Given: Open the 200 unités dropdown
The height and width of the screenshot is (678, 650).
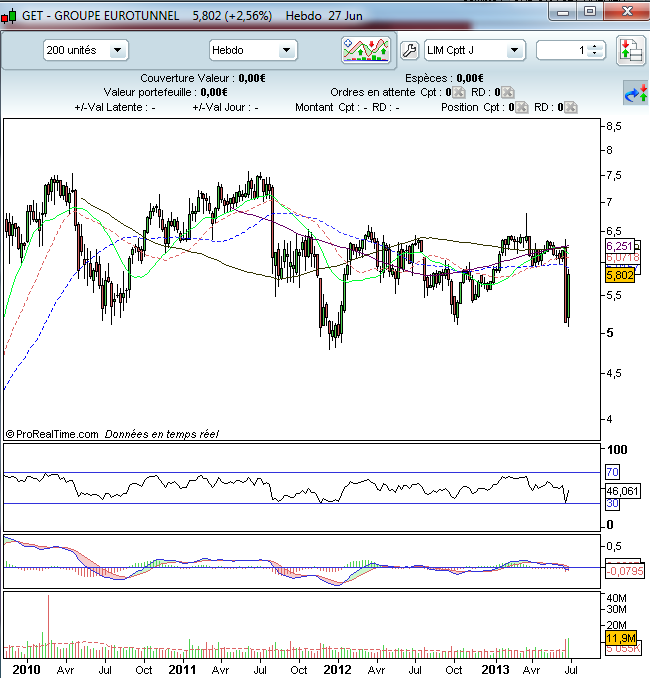Looking at the screenshot, I should pos(86,50).
